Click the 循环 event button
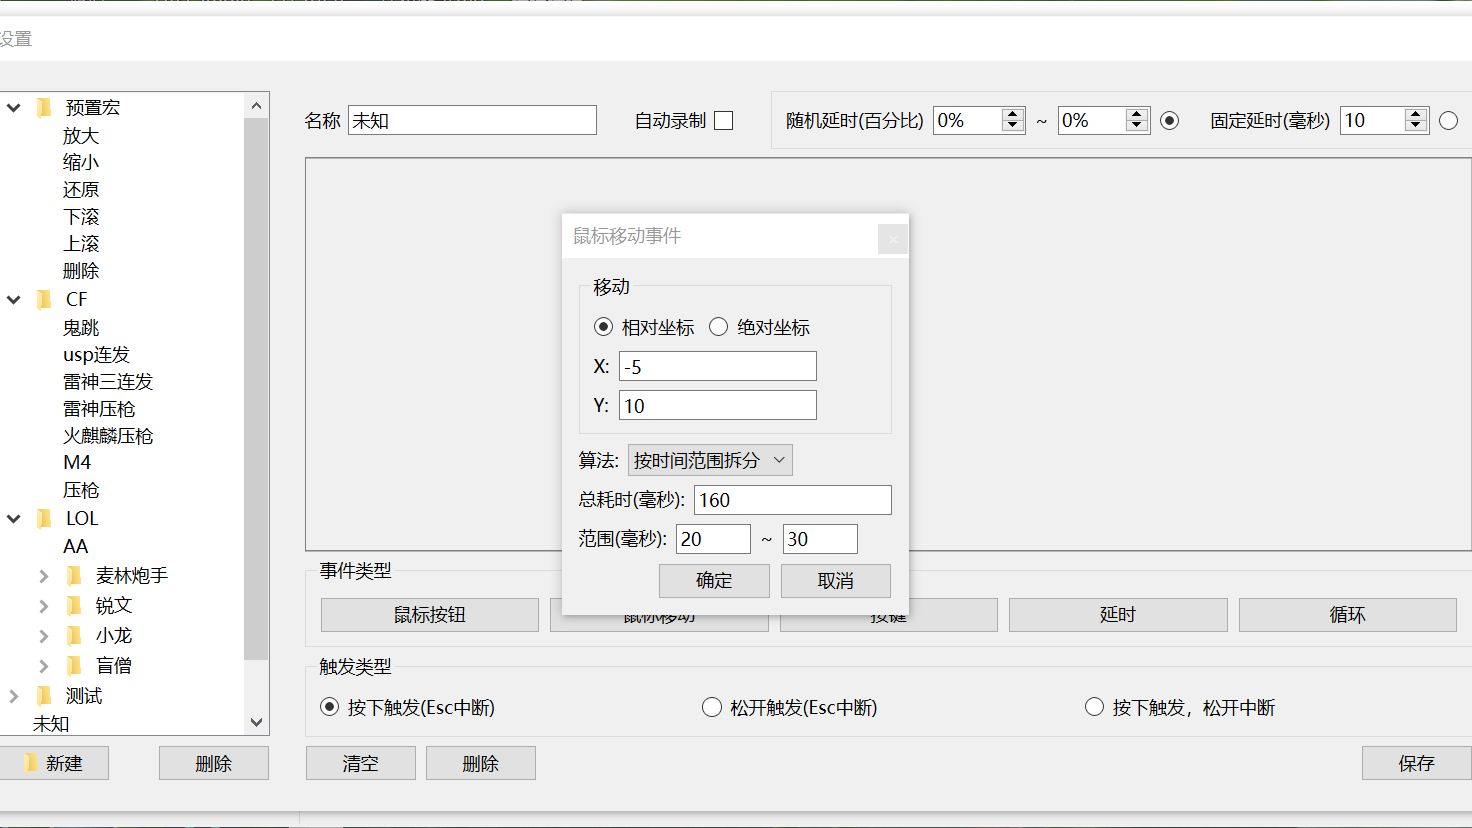 click(1348, 615)
